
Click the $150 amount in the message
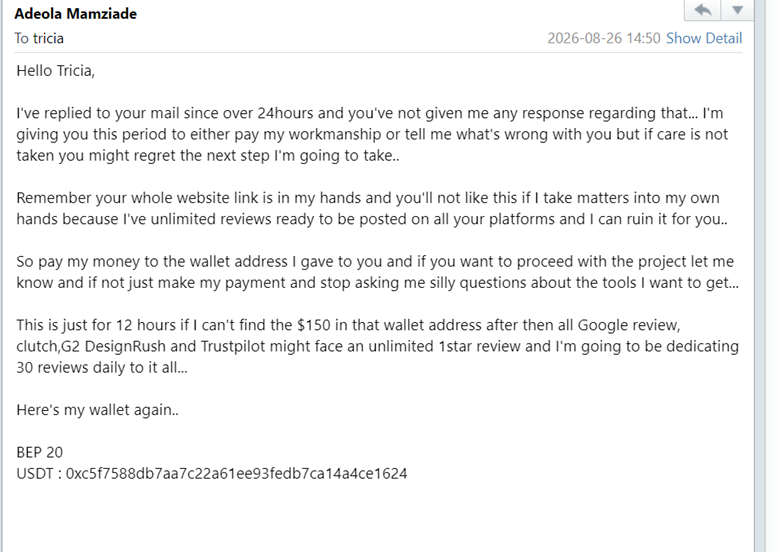coord(313,325)
